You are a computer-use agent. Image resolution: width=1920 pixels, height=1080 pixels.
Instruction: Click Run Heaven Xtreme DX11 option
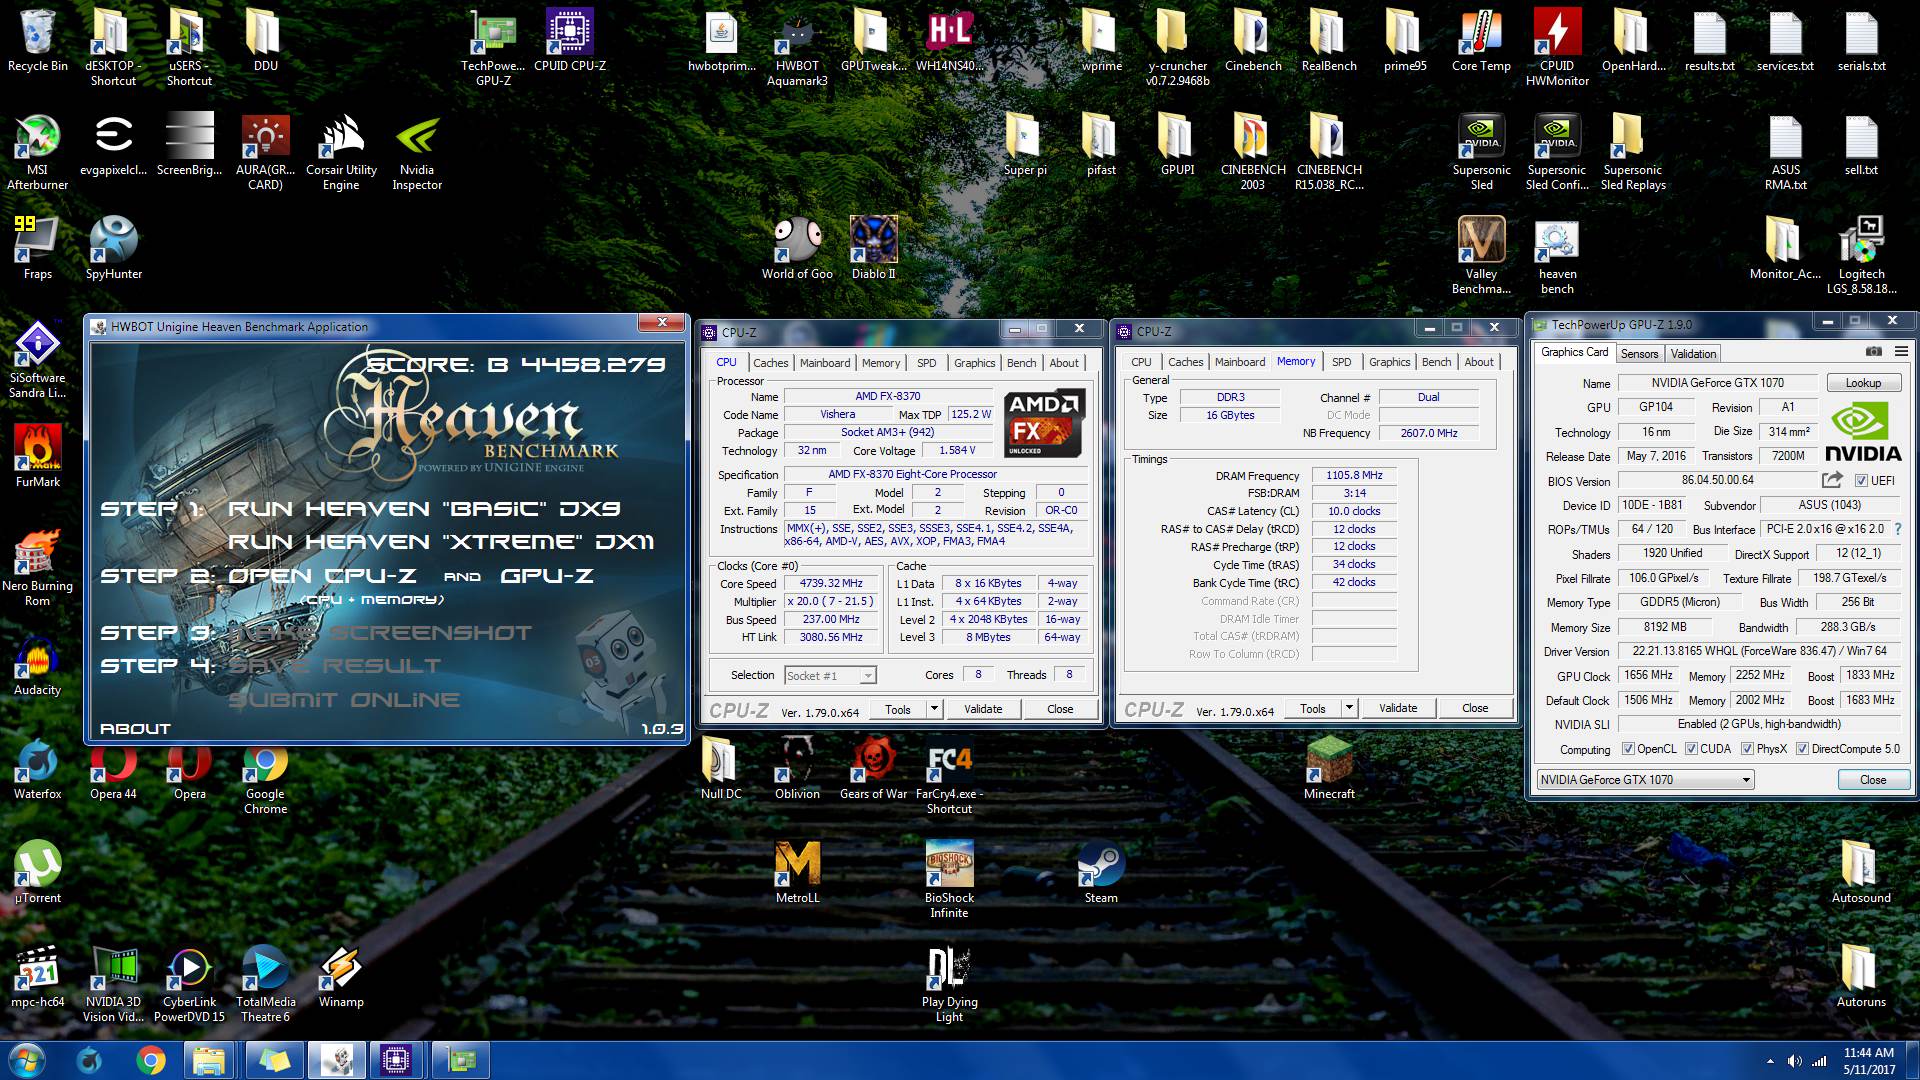coord(441,542)
